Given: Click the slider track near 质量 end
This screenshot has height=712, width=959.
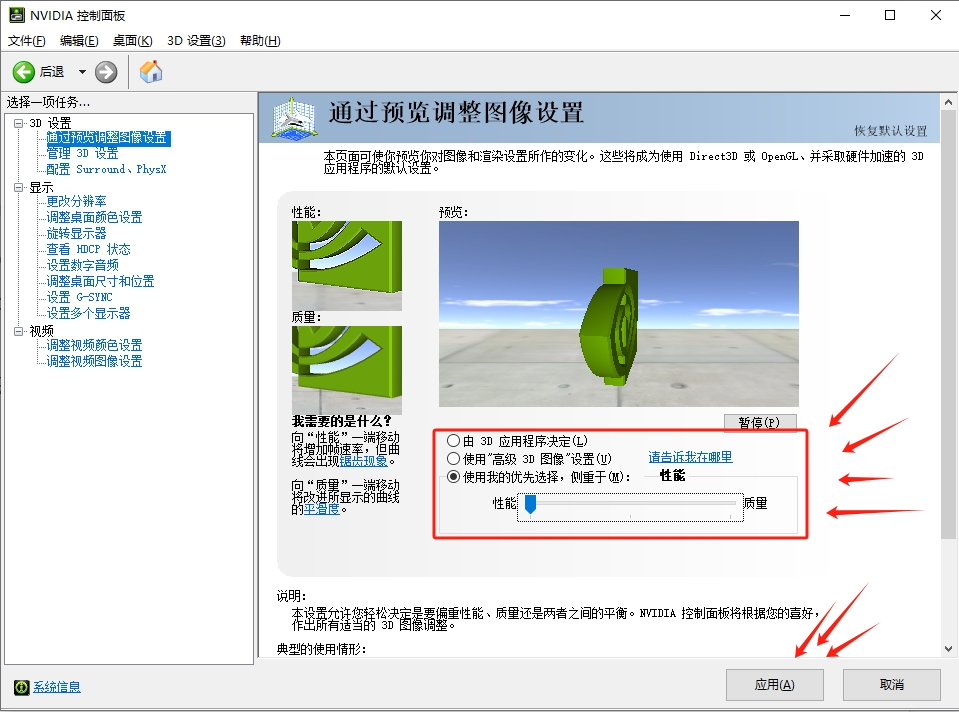Looking at the screenshot, I should [728, 503].
